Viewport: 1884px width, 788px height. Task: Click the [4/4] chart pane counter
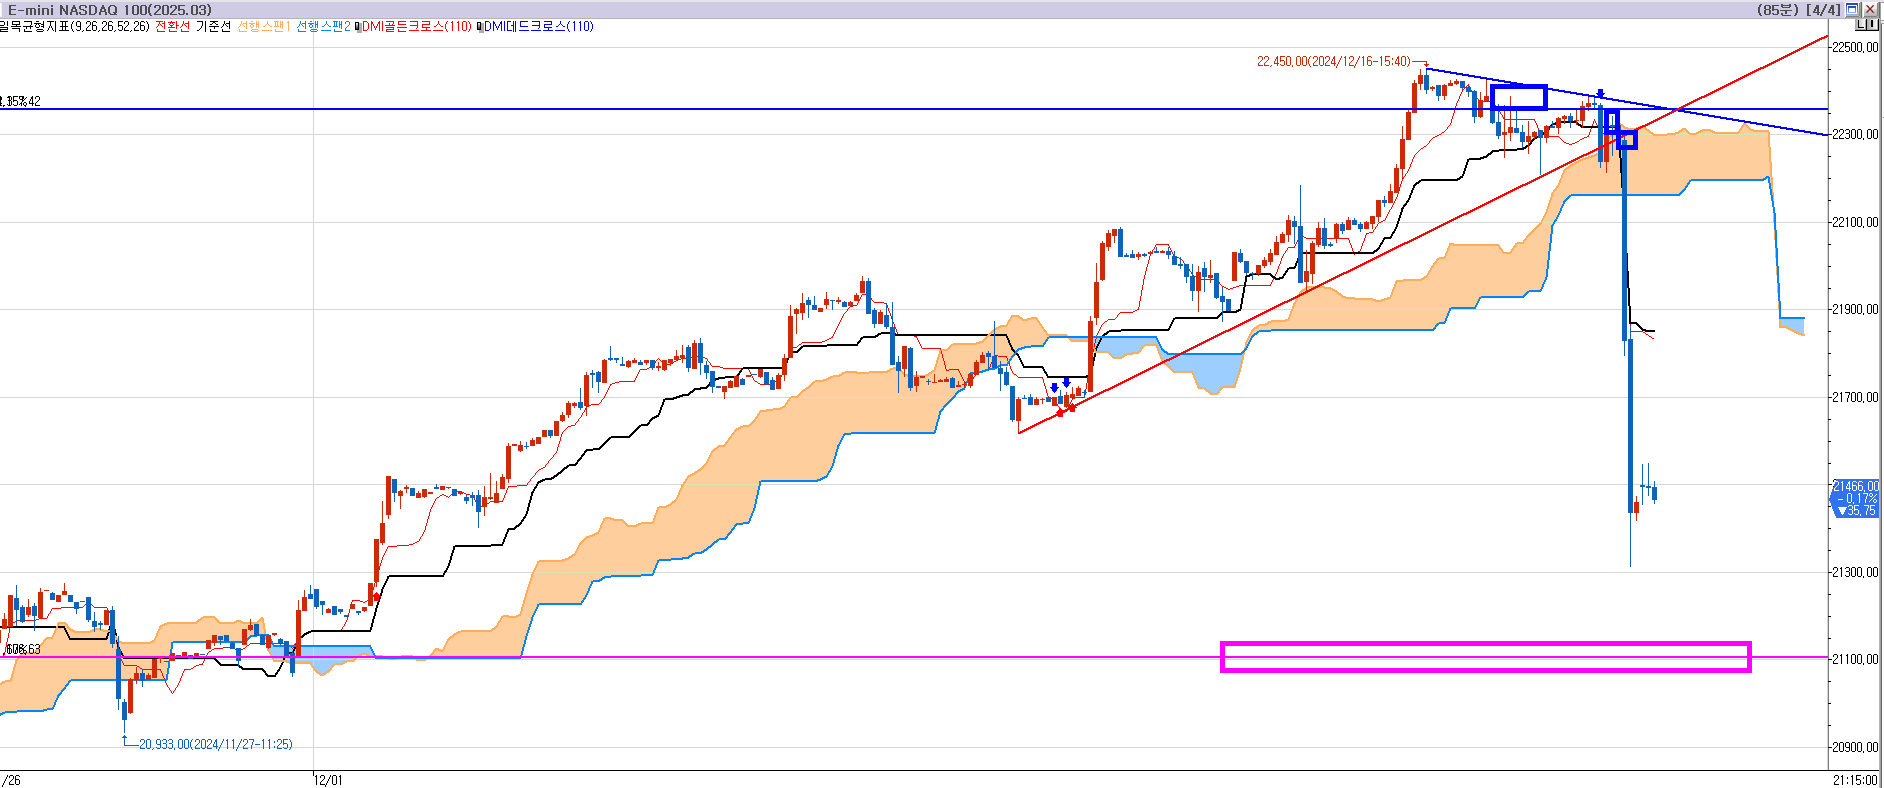(1823, 10)
